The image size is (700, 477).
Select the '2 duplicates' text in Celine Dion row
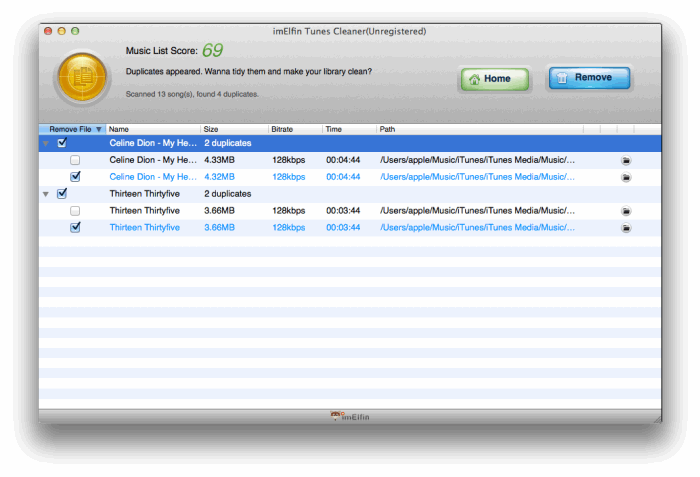point(228,143)
